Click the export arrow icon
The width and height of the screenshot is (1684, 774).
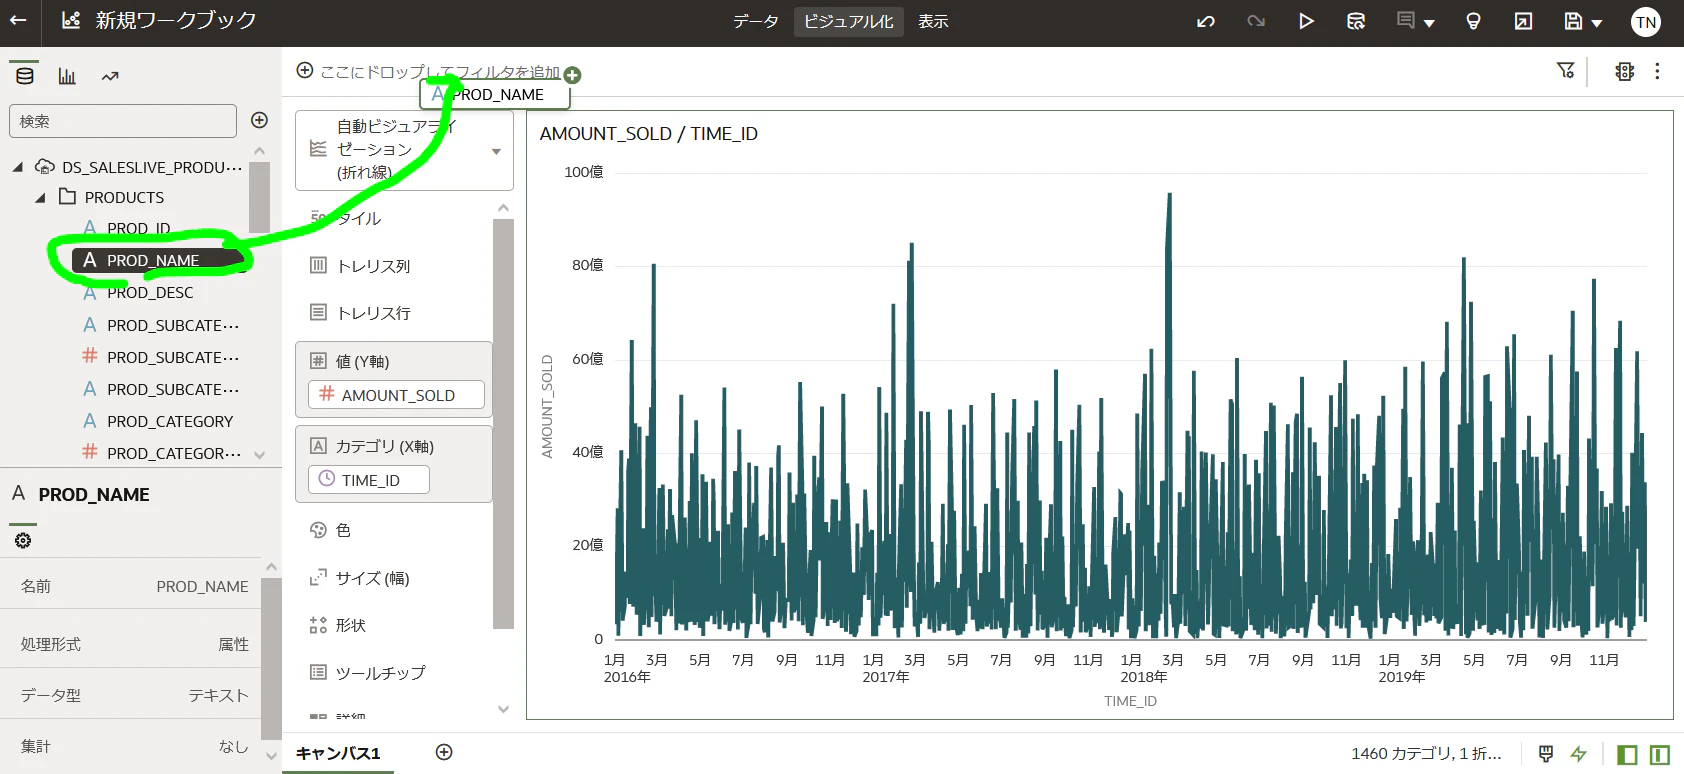click(1523, 21)
